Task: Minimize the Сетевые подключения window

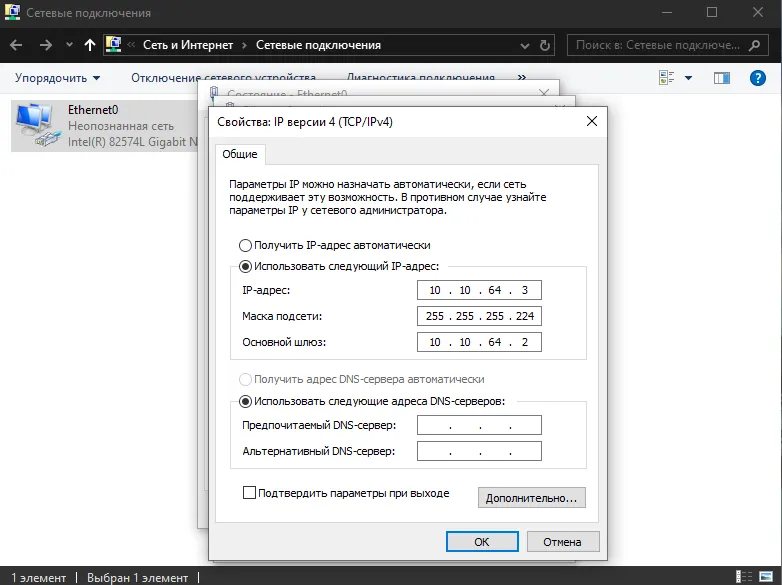Action: [x=667, y=12]
